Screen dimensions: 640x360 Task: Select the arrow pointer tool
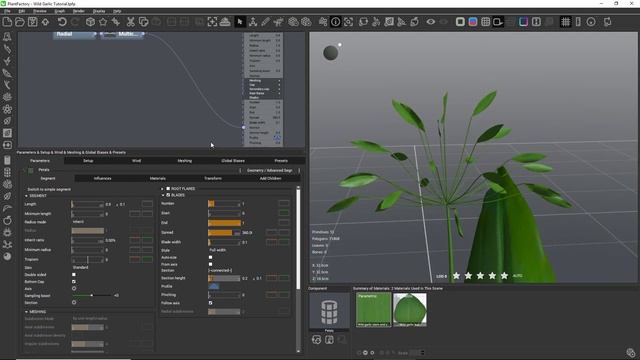(x=240, y=22)
